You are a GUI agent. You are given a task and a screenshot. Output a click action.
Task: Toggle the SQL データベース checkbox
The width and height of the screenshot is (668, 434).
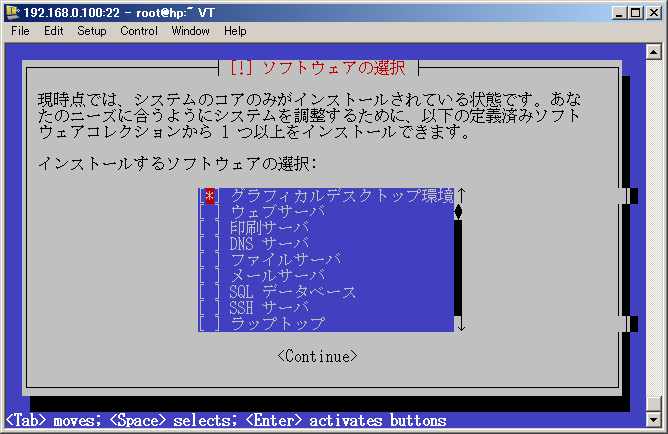coord(210,292)
